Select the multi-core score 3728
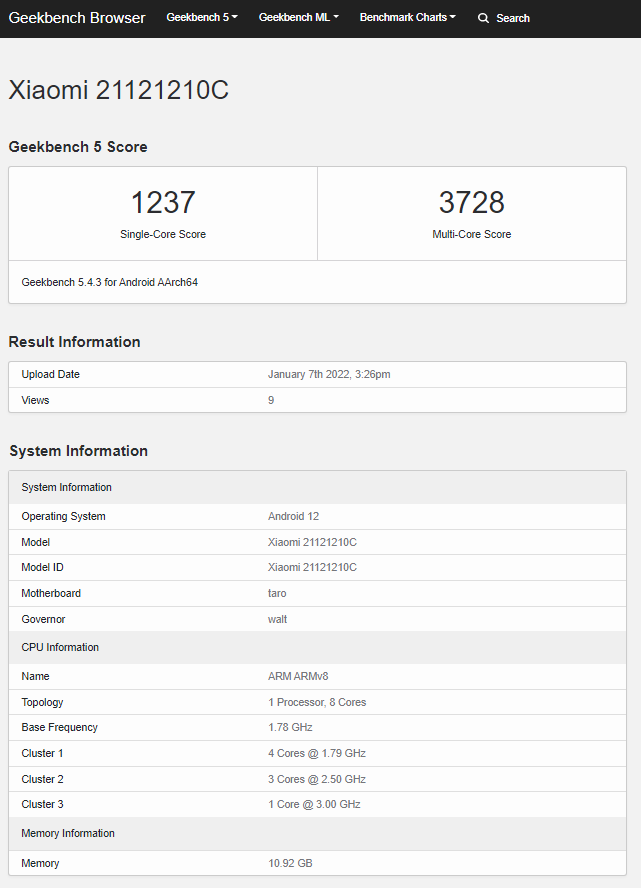 pyautogui.click(x=472, y=202)
